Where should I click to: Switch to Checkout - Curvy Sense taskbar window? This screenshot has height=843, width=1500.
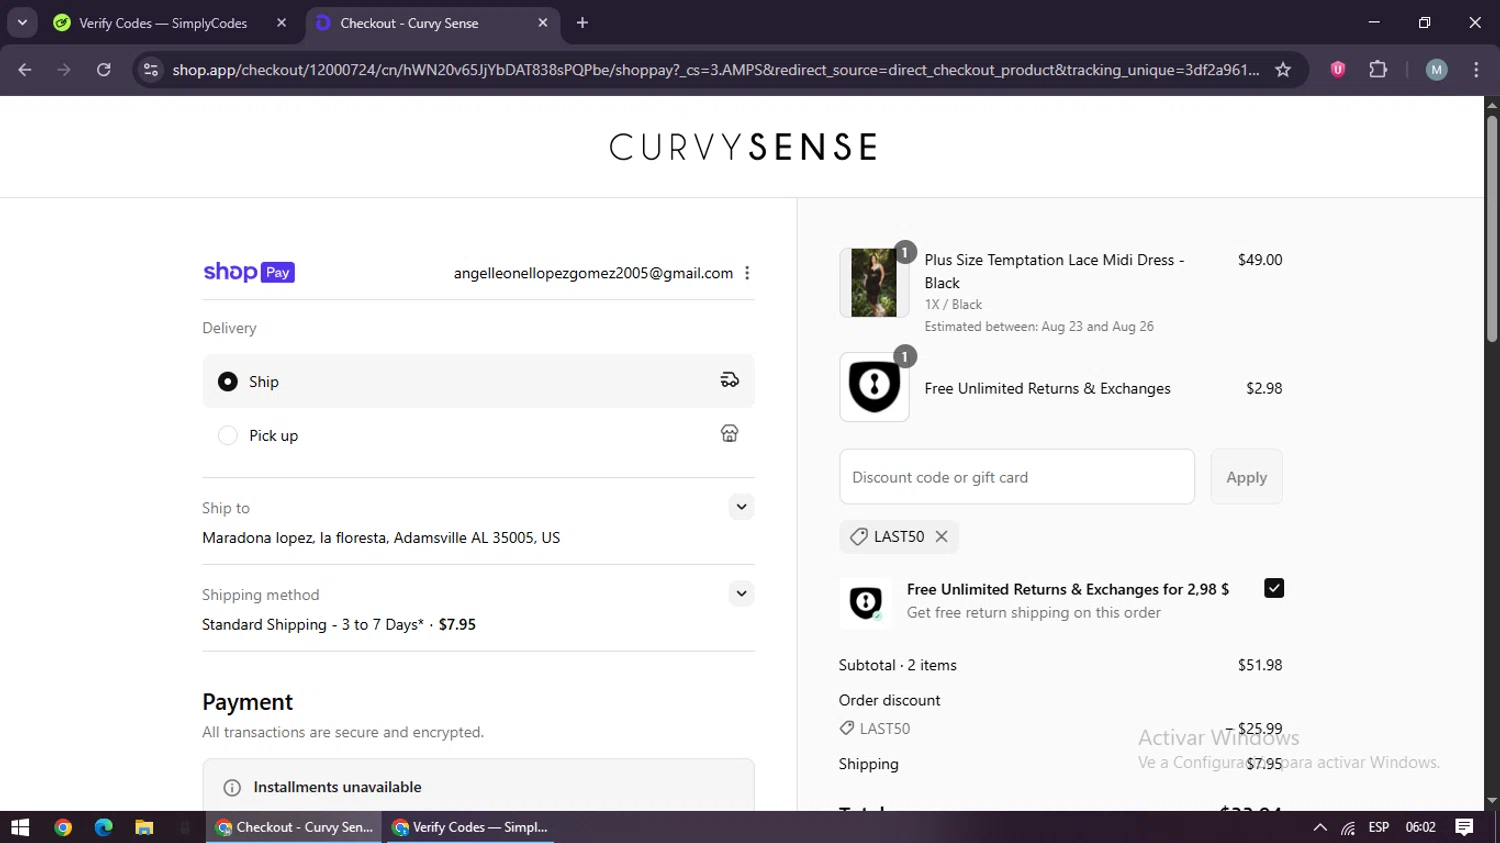(x=294, y=827)
